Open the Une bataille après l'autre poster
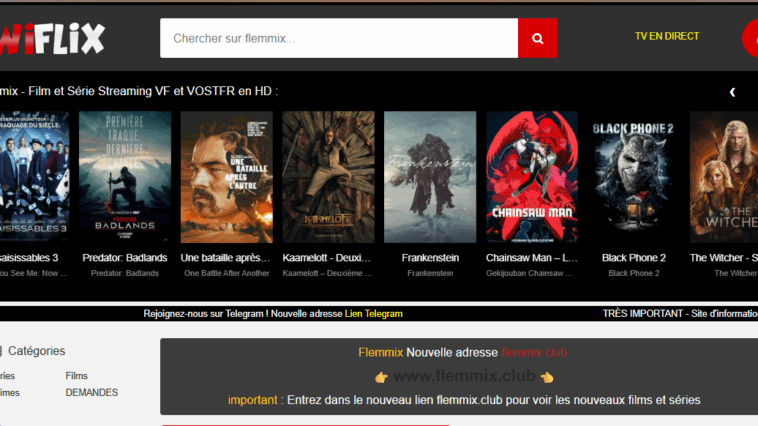 click(x=227, y=177)
